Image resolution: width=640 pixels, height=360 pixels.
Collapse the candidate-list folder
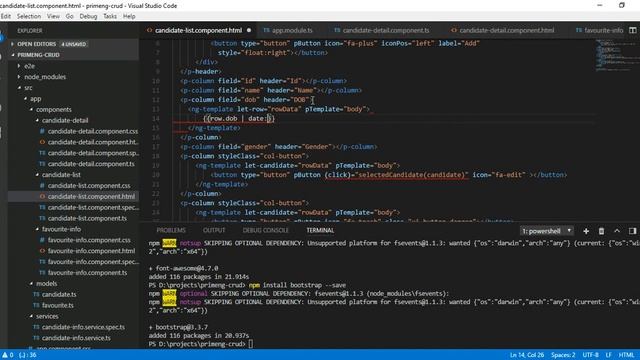[x=61, y=175]
